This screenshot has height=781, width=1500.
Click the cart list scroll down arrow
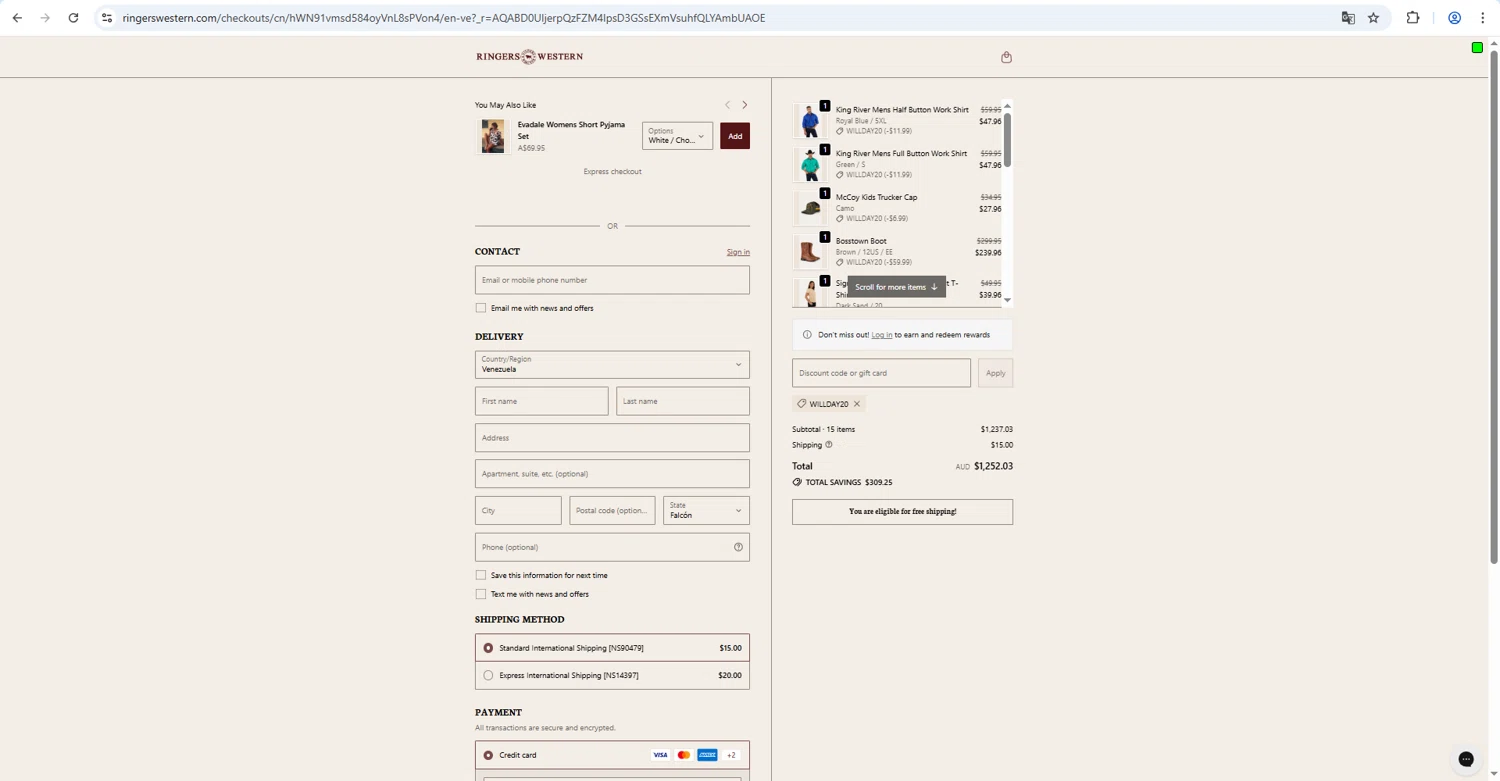[1007, 300]
